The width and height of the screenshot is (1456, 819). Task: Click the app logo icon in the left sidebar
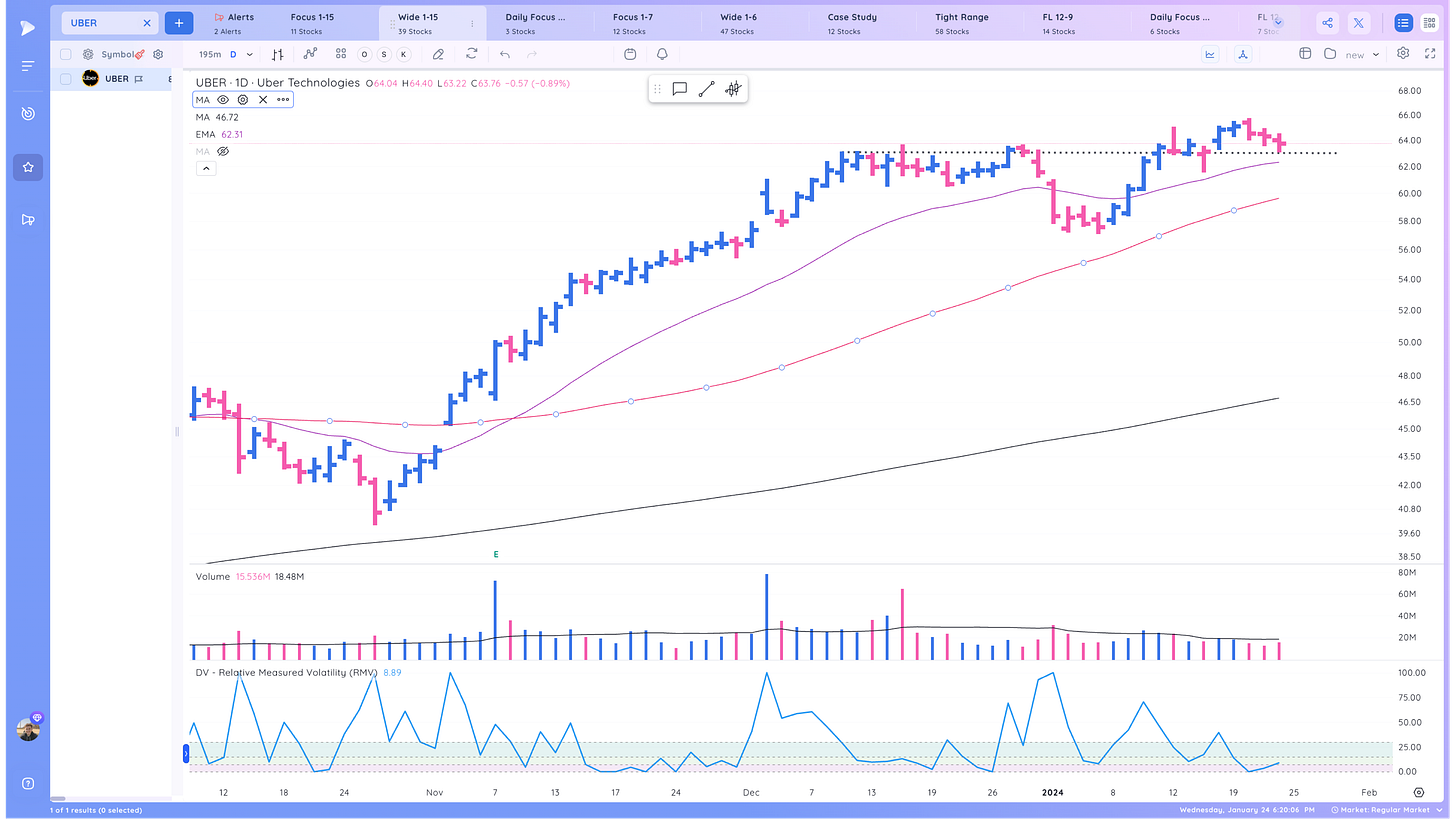coord(27,27)
